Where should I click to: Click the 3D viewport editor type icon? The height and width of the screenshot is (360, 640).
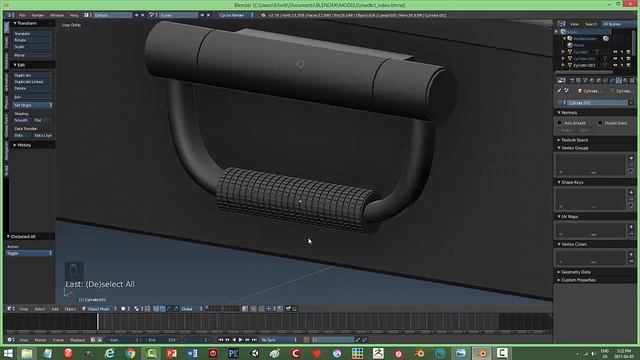click(x=10, y=309)
